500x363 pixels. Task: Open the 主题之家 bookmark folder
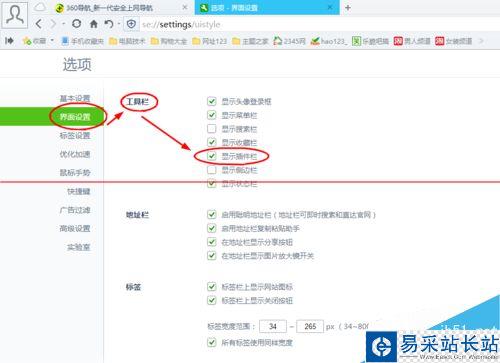tap(250, 41)
